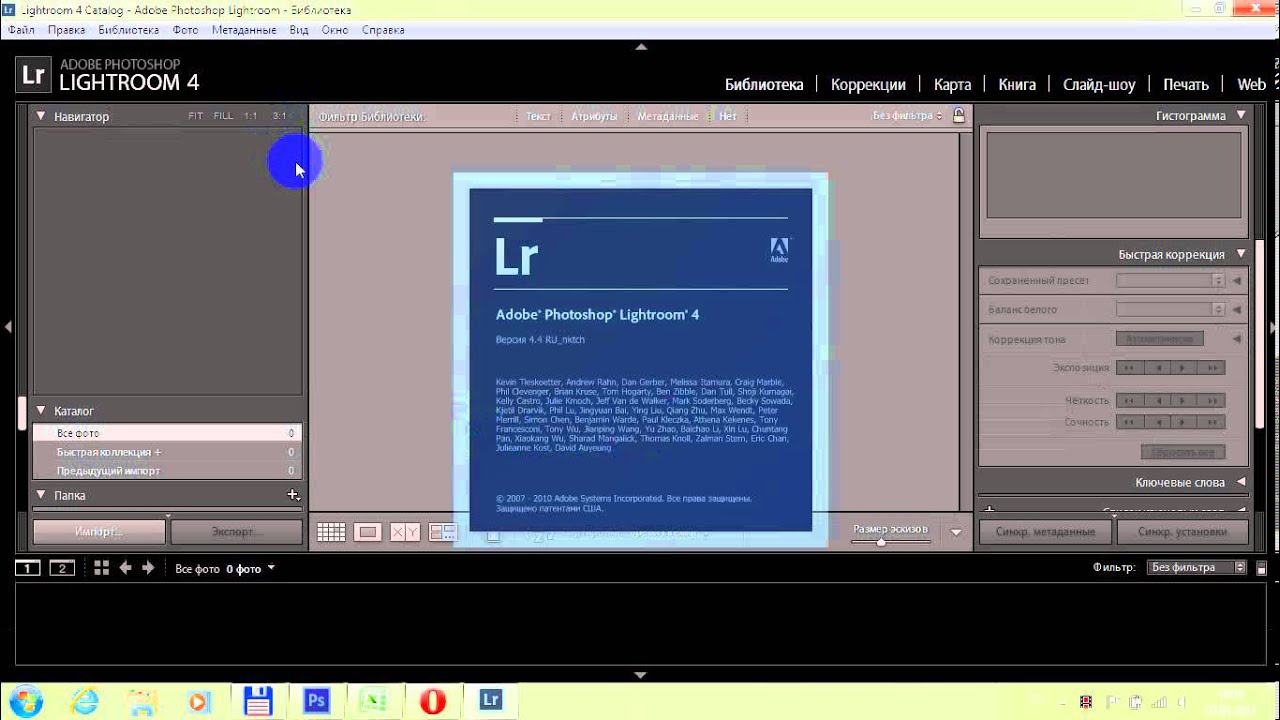Switch to the Слайд-шоу module
This screenshot has width=1280, height=720.
click(x=1099, y=85)
